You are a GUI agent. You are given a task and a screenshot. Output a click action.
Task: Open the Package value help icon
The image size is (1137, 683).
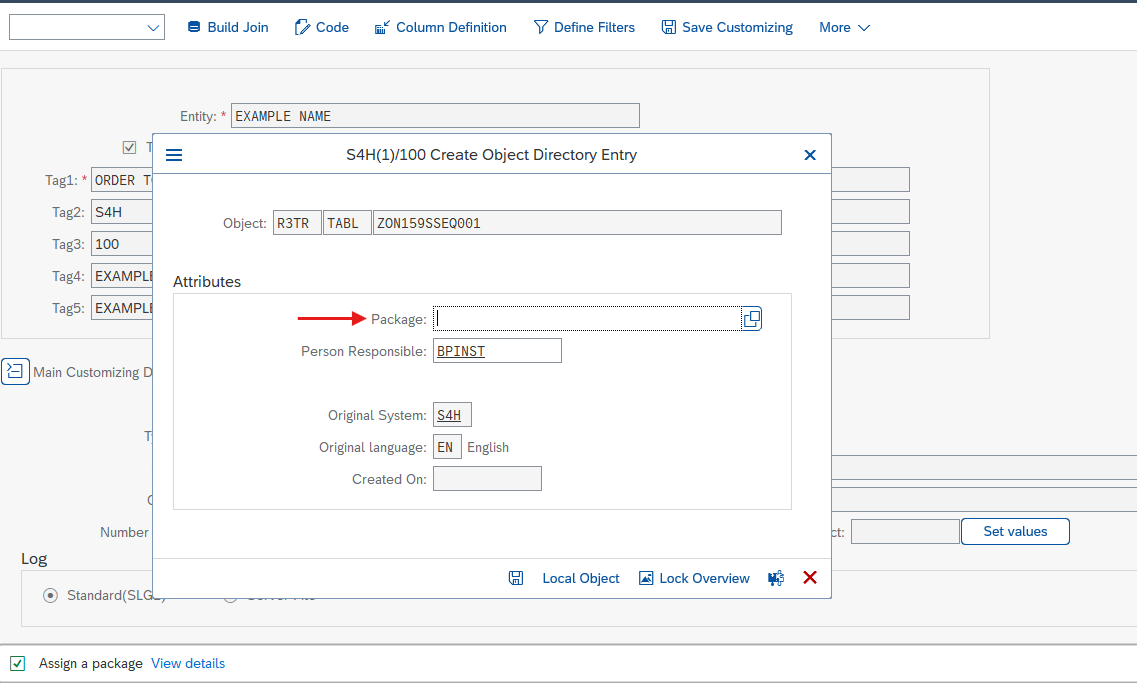coord(751,319)
